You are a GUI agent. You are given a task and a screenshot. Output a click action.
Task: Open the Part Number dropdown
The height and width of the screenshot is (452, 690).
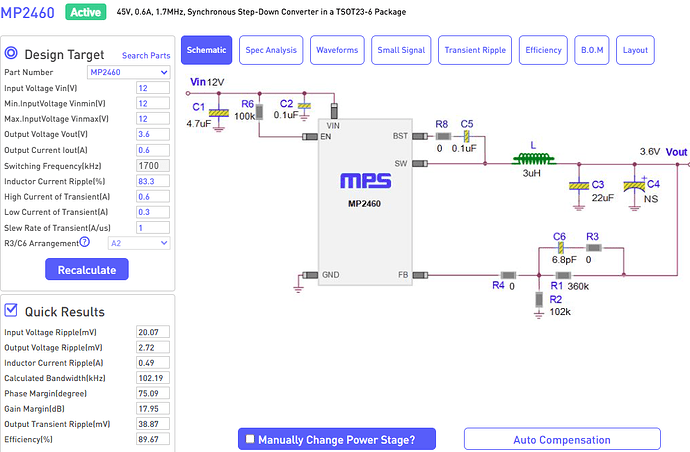pos(128,73)
